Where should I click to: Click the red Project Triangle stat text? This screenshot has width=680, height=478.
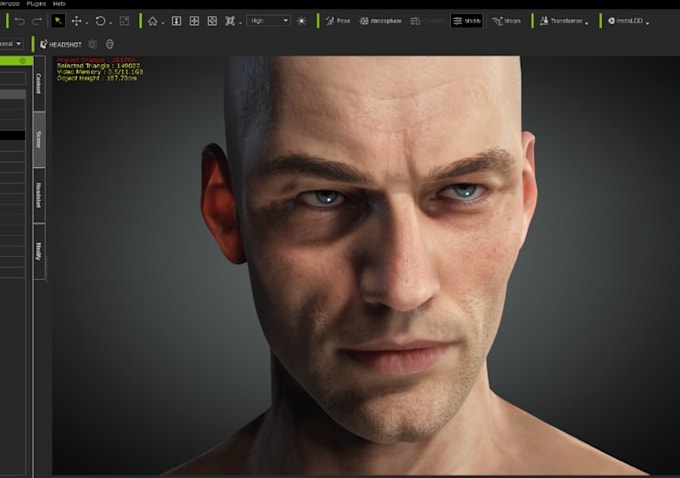click(96, 60)
